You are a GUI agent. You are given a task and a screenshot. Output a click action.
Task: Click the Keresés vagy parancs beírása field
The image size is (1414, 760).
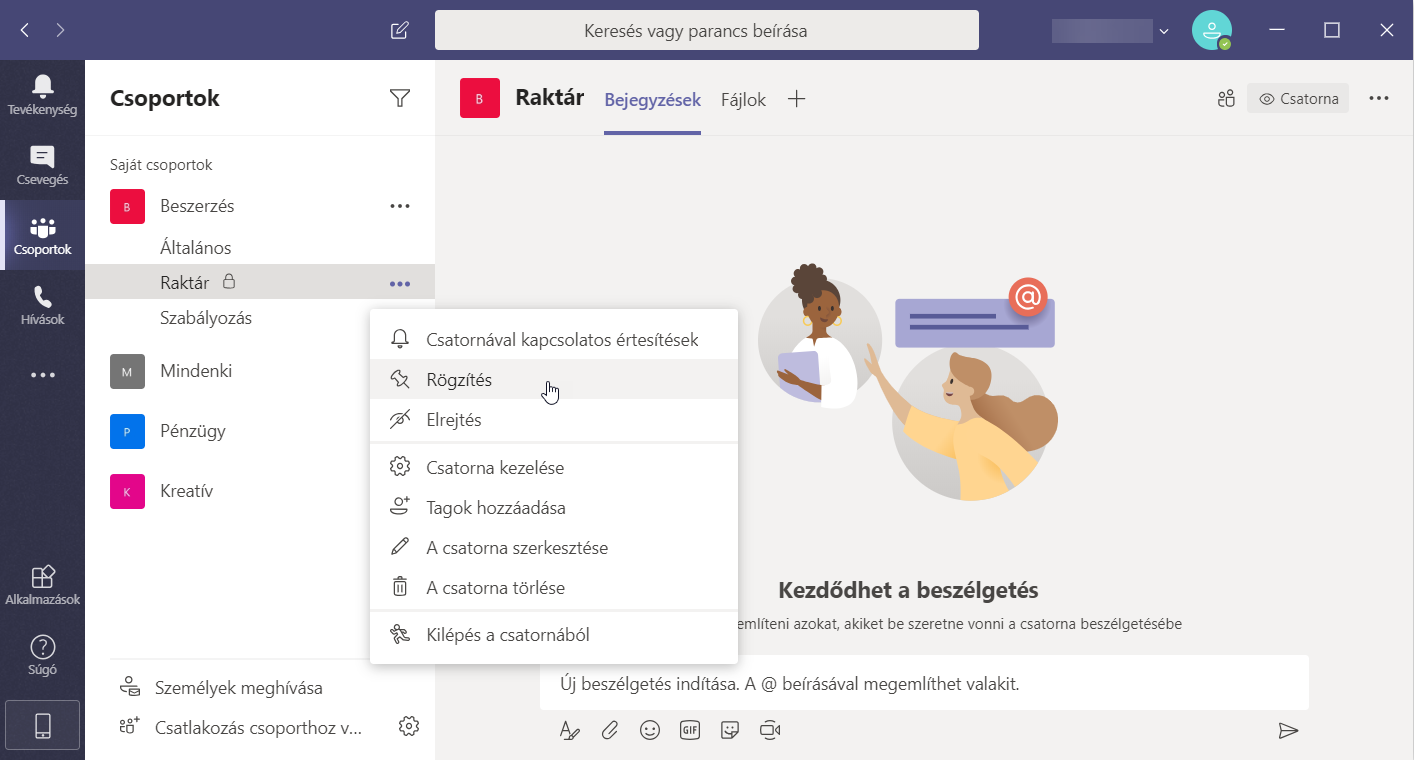(707, 31)
